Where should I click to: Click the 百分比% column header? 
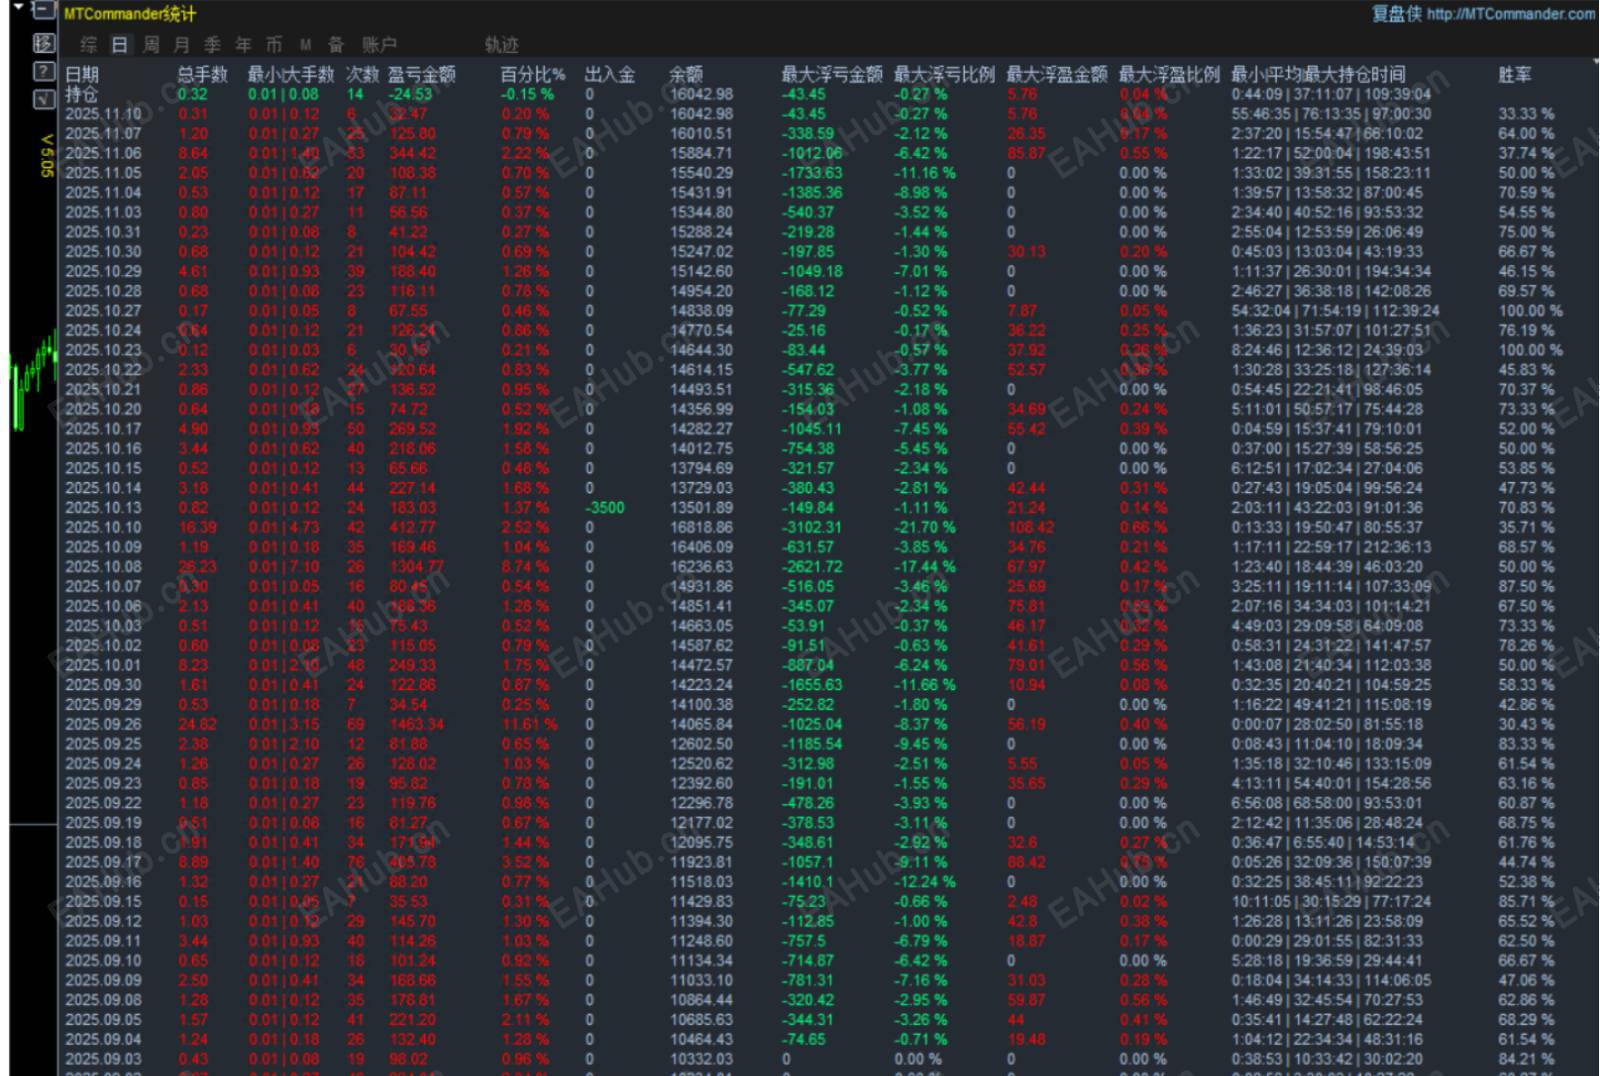pyautogui.click(x=532, y=74)
